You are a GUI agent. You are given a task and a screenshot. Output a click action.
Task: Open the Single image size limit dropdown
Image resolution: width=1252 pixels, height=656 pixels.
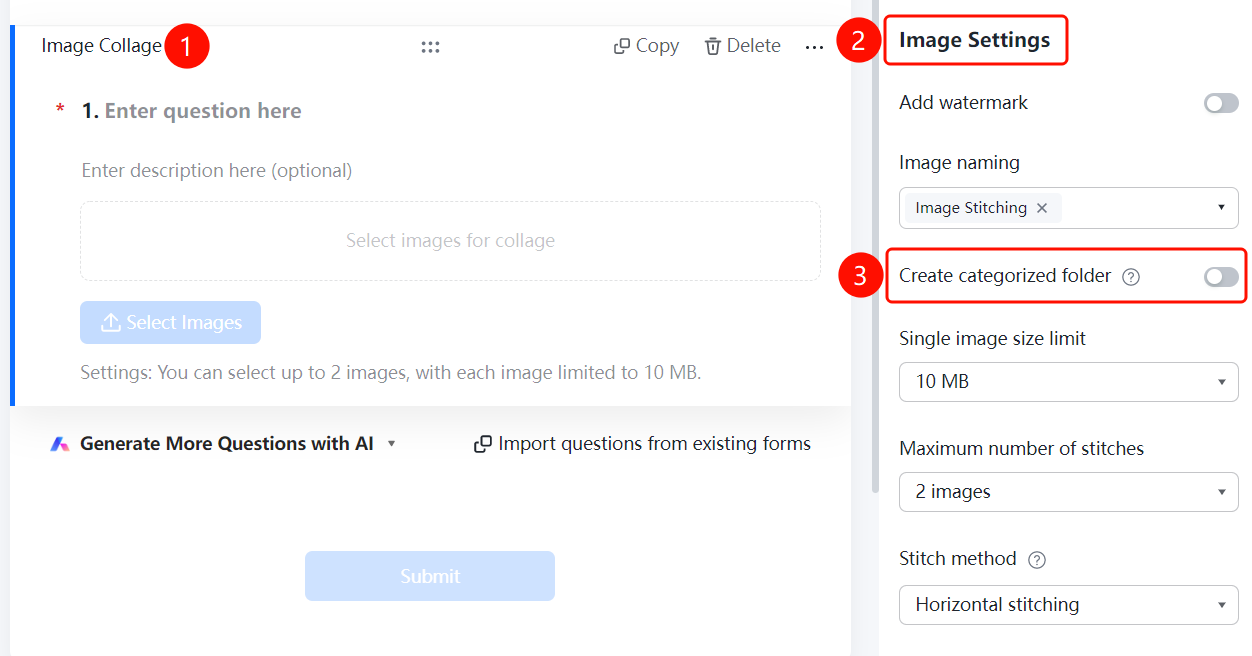(x=1068, y=382)
